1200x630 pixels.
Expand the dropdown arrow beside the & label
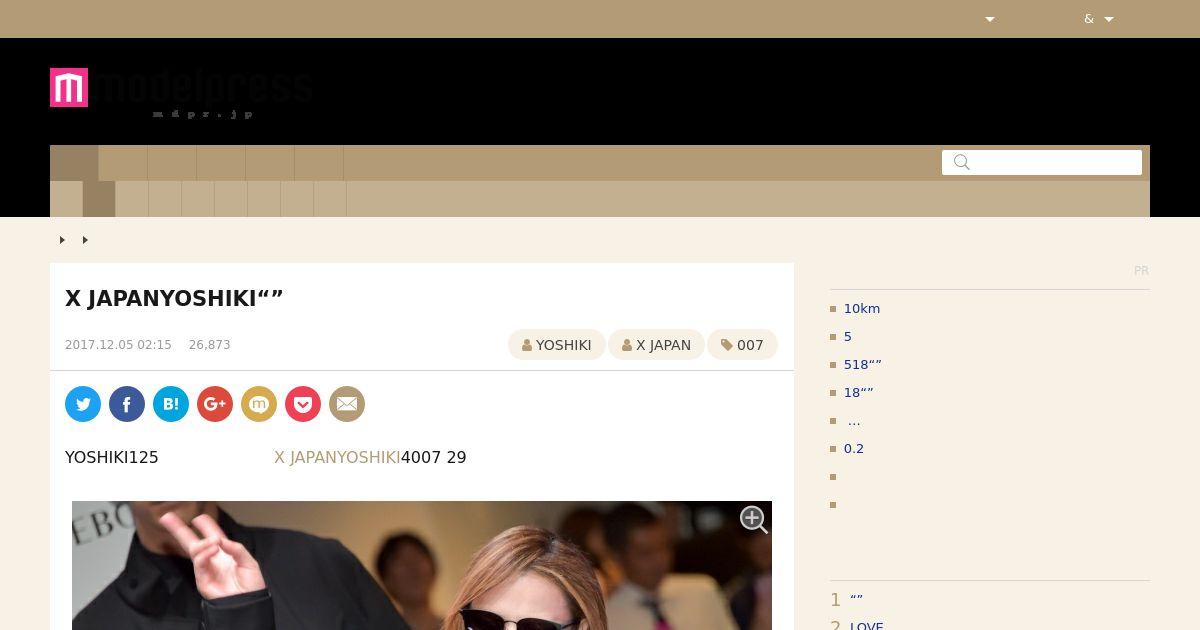[x=1108, y=19]
